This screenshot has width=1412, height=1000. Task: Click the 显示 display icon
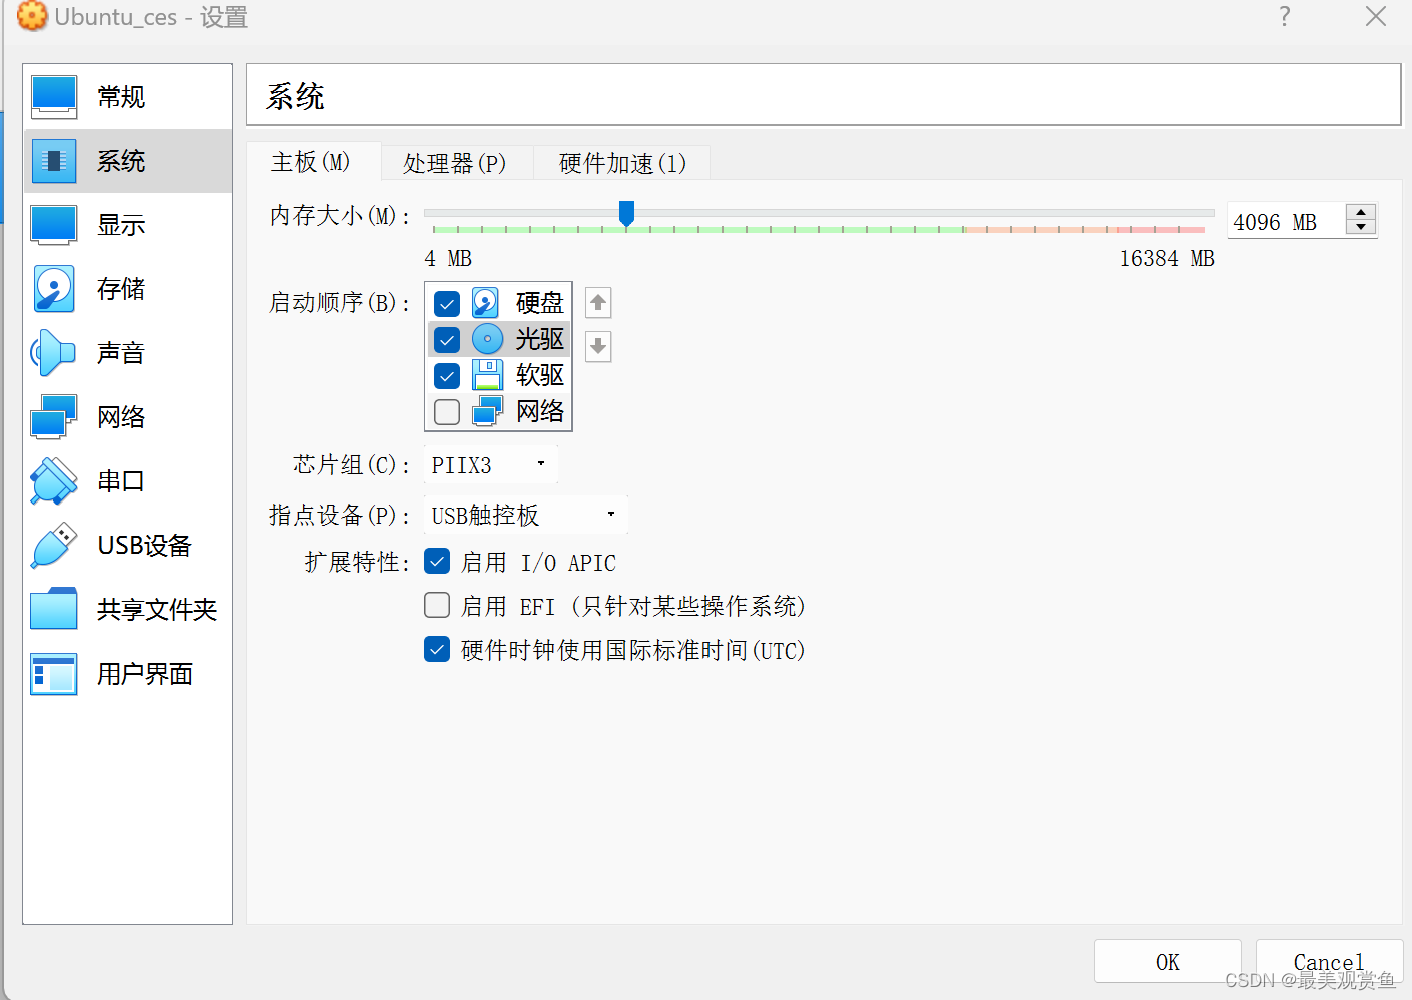[54, 225]
